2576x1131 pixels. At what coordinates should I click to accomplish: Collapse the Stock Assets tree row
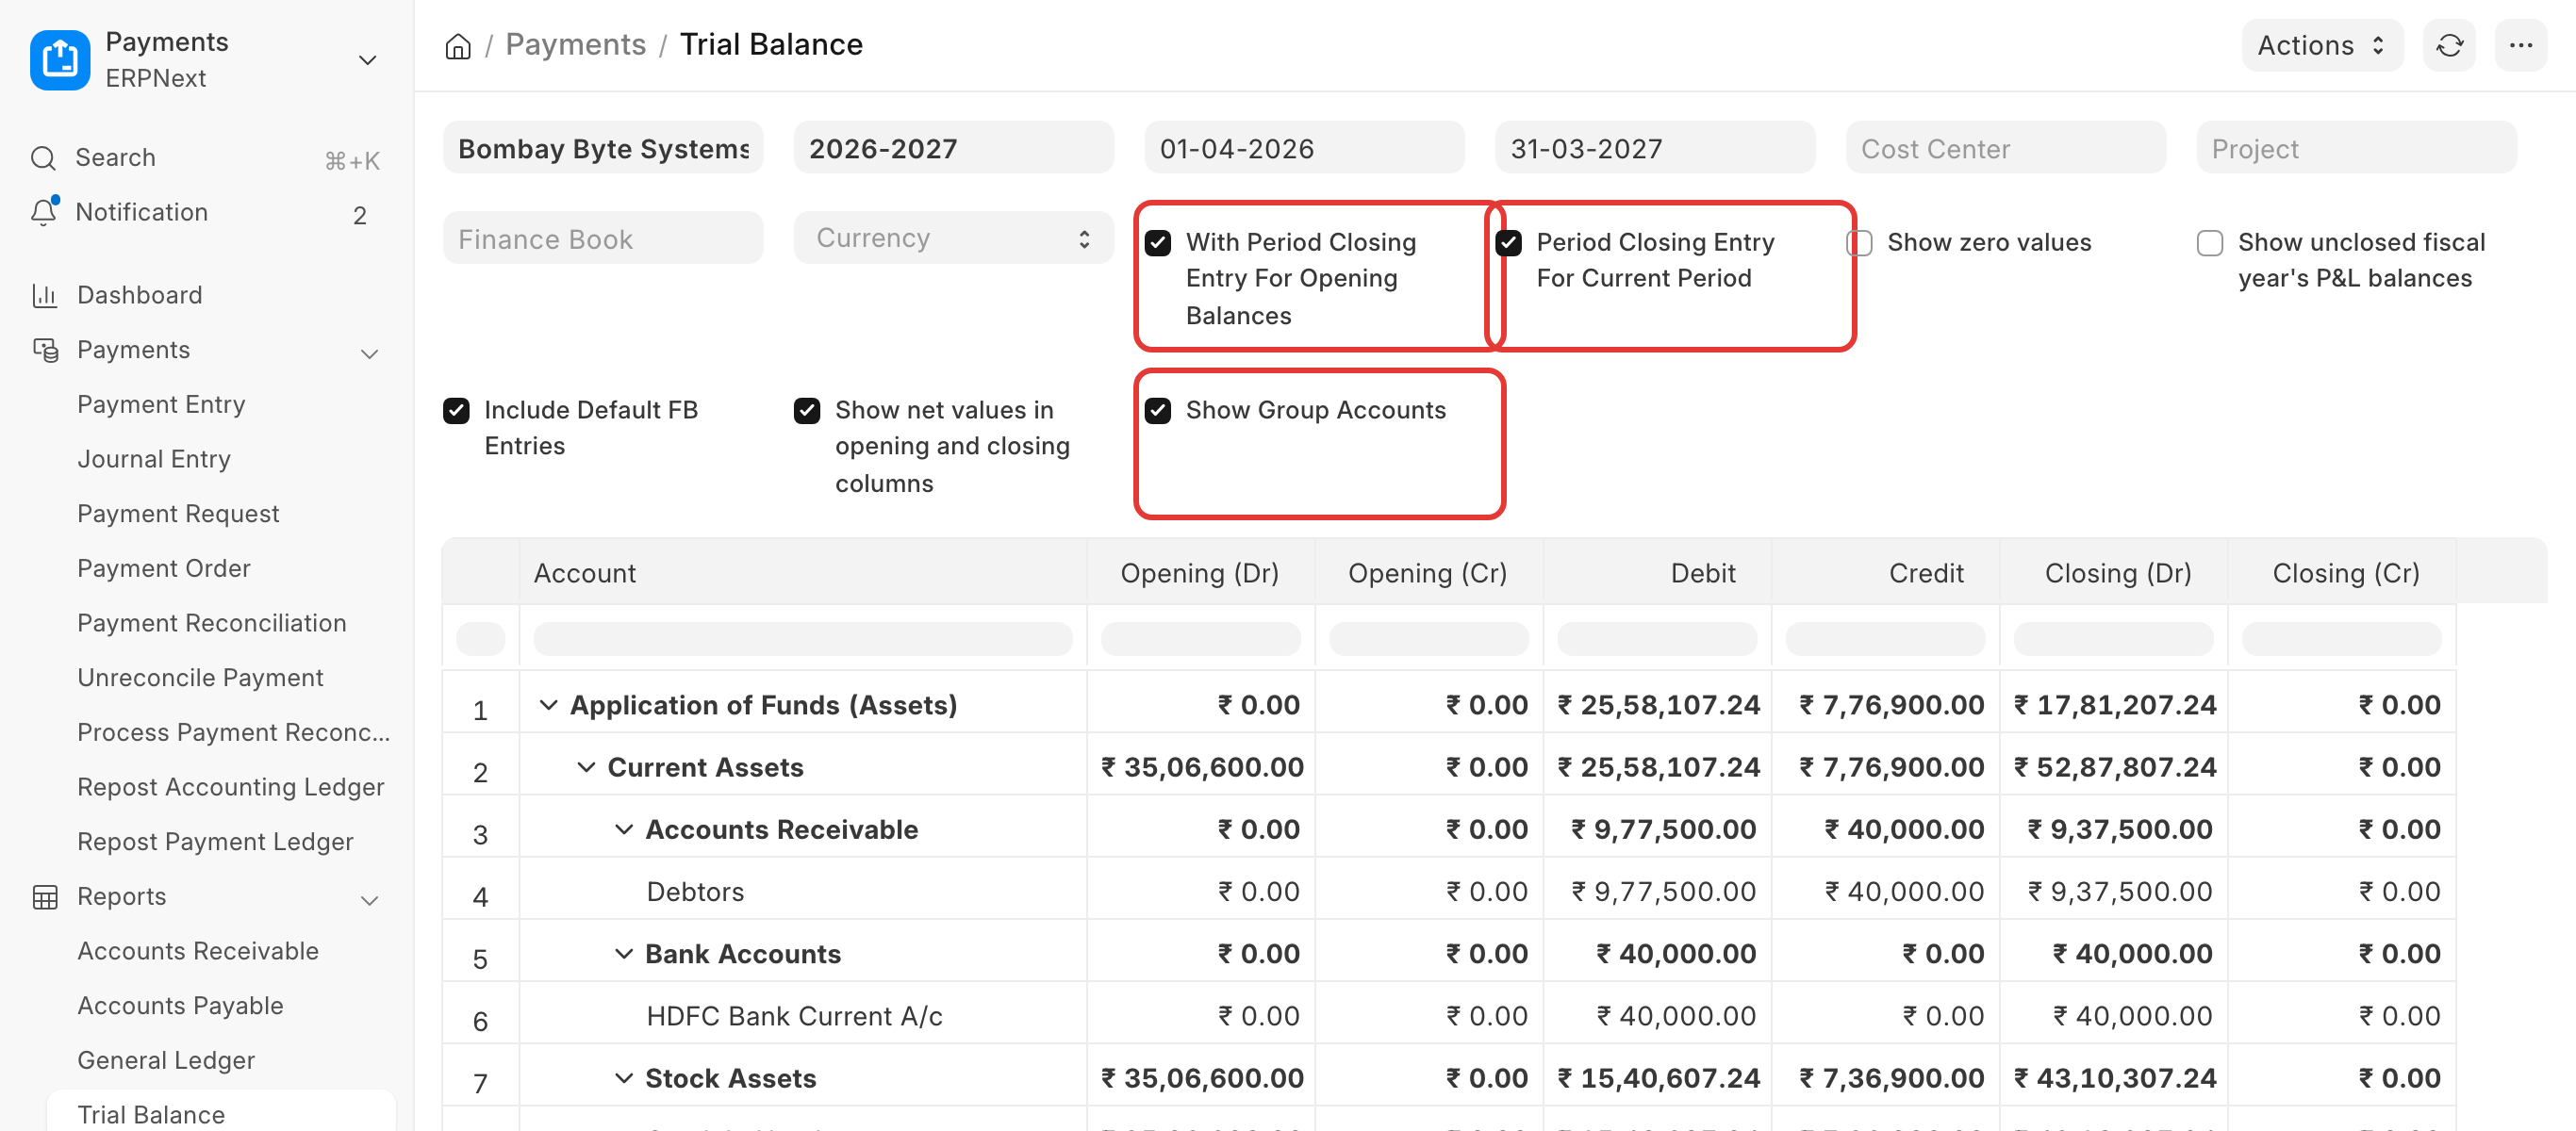click(624, 1078)
